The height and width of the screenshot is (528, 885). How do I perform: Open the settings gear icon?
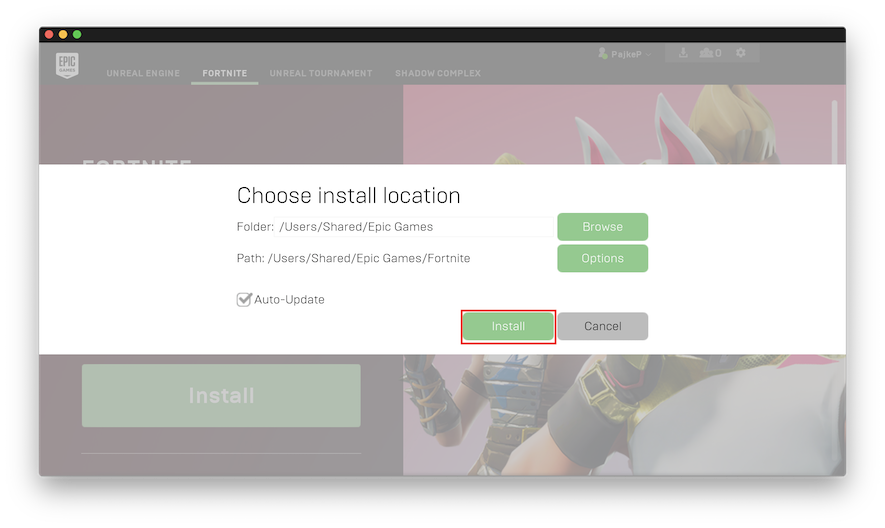(741, 53)
